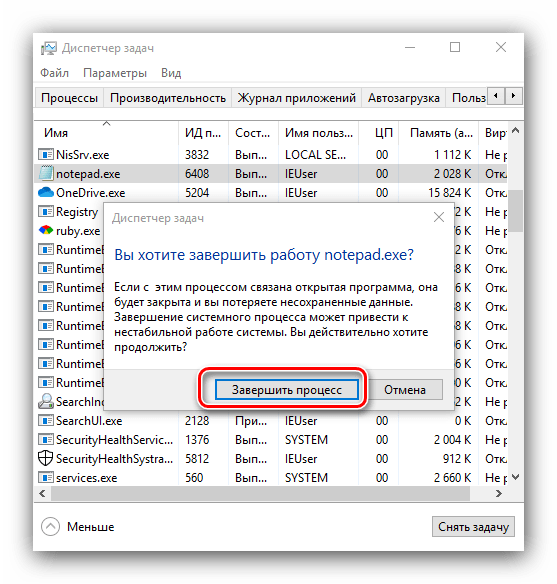Click the services.exe process icon
557x584 pixels.
click(x=46, y=477)
